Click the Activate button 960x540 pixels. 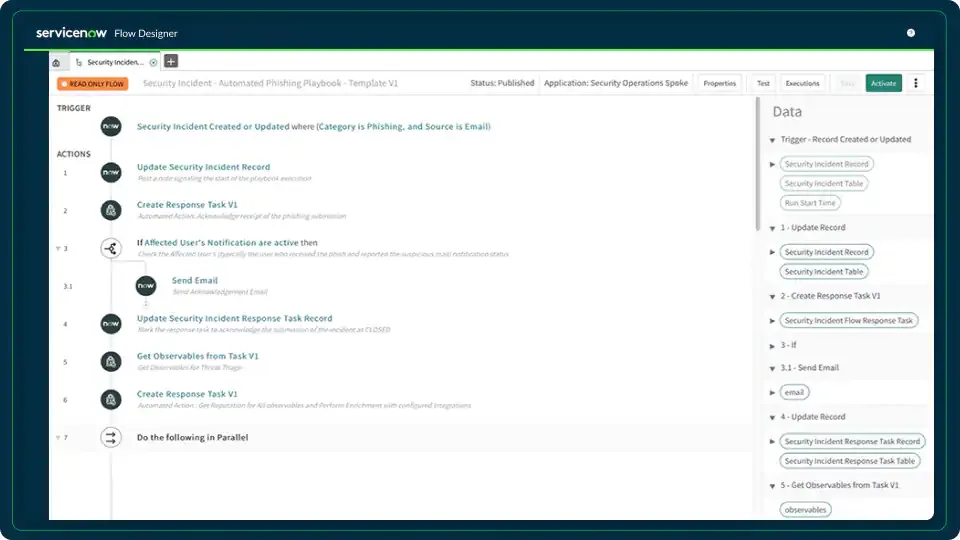(x=883, y=83)
